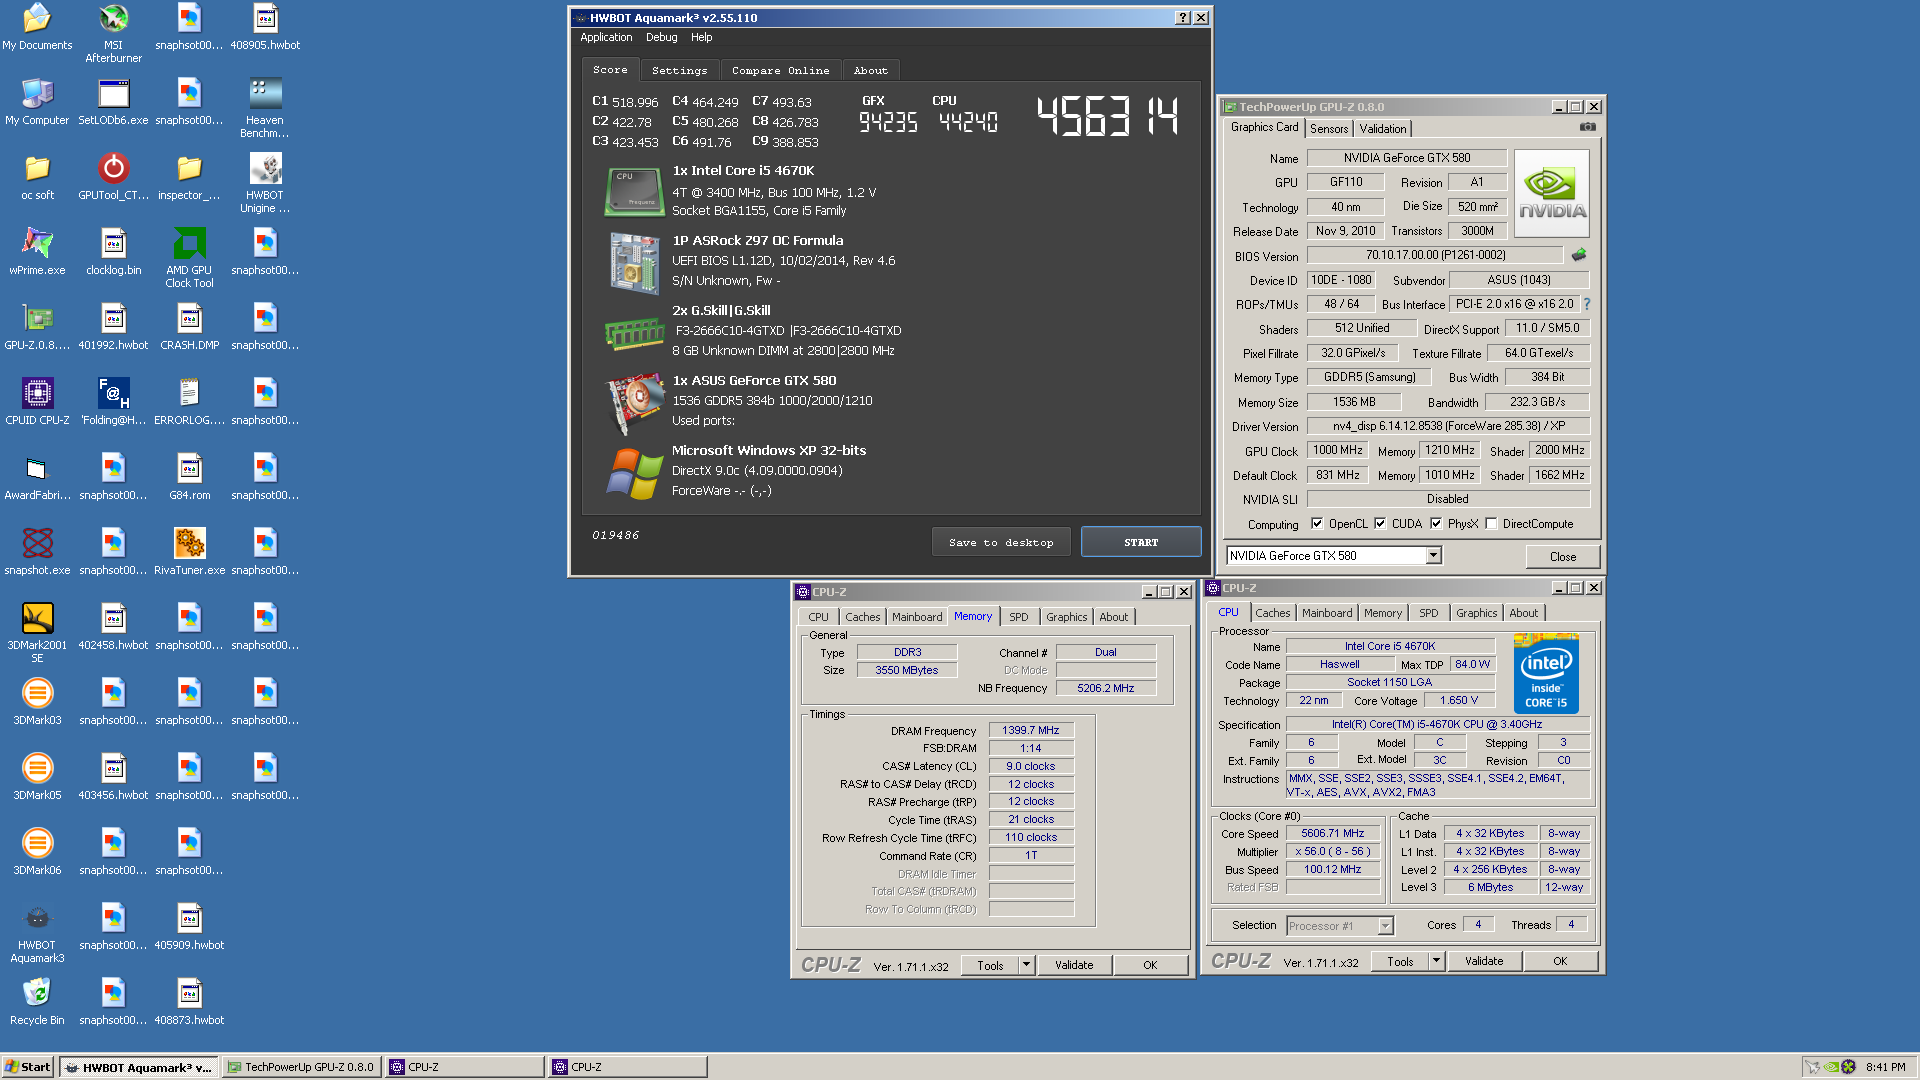This screenshot has height=1080, width=1920.
Task: Toggle the OpenCL checkbox in GPU-Z
Action: tap(1317, 523)
